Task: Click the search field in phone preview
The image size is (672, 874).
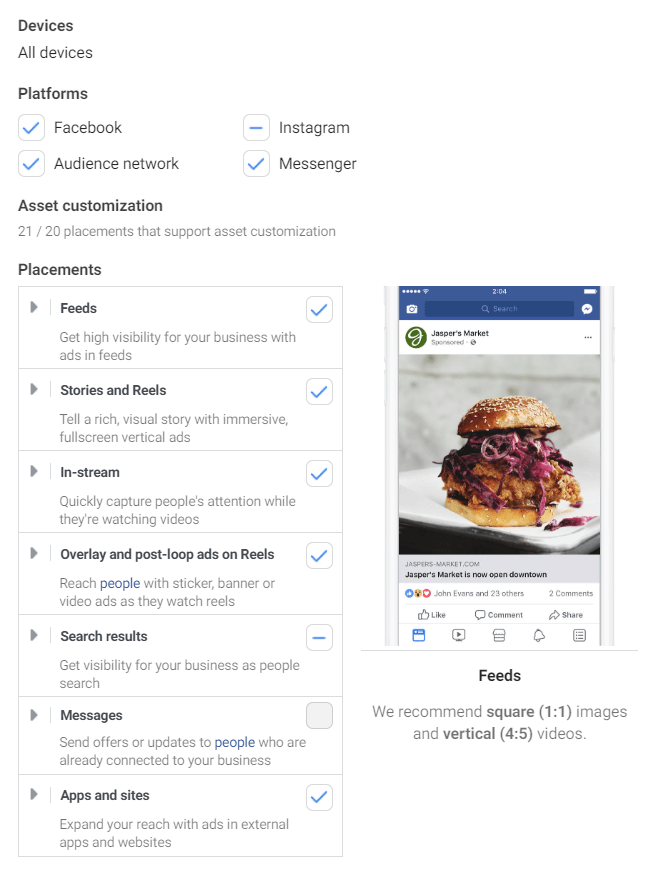Action: tap(499, 309)
